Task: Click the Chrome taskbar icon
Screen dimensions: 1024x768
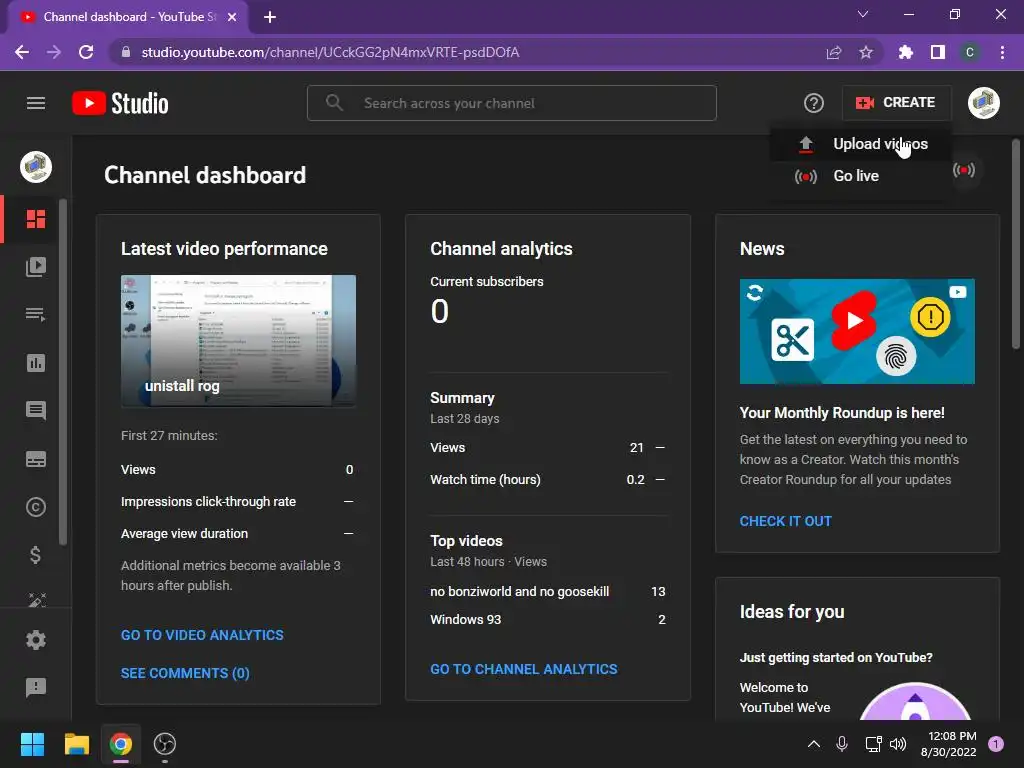Action: click(x=121, y=744)
